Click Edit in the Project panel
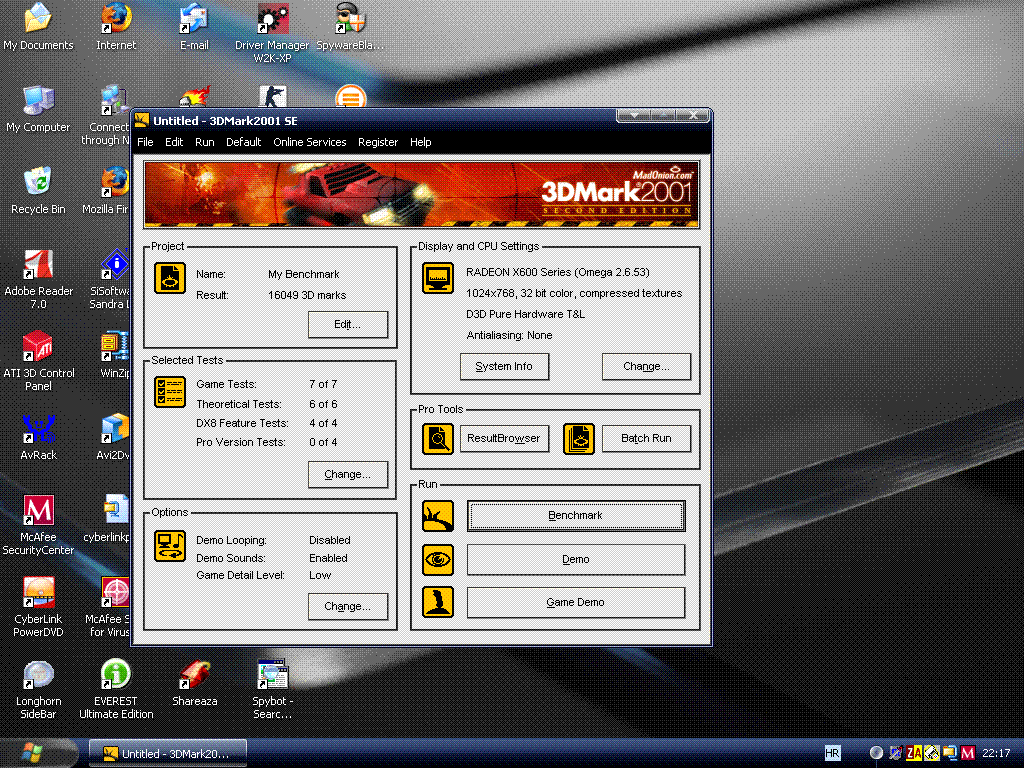The width and height of the screenshot is (1024, 768). coord(347,324)
